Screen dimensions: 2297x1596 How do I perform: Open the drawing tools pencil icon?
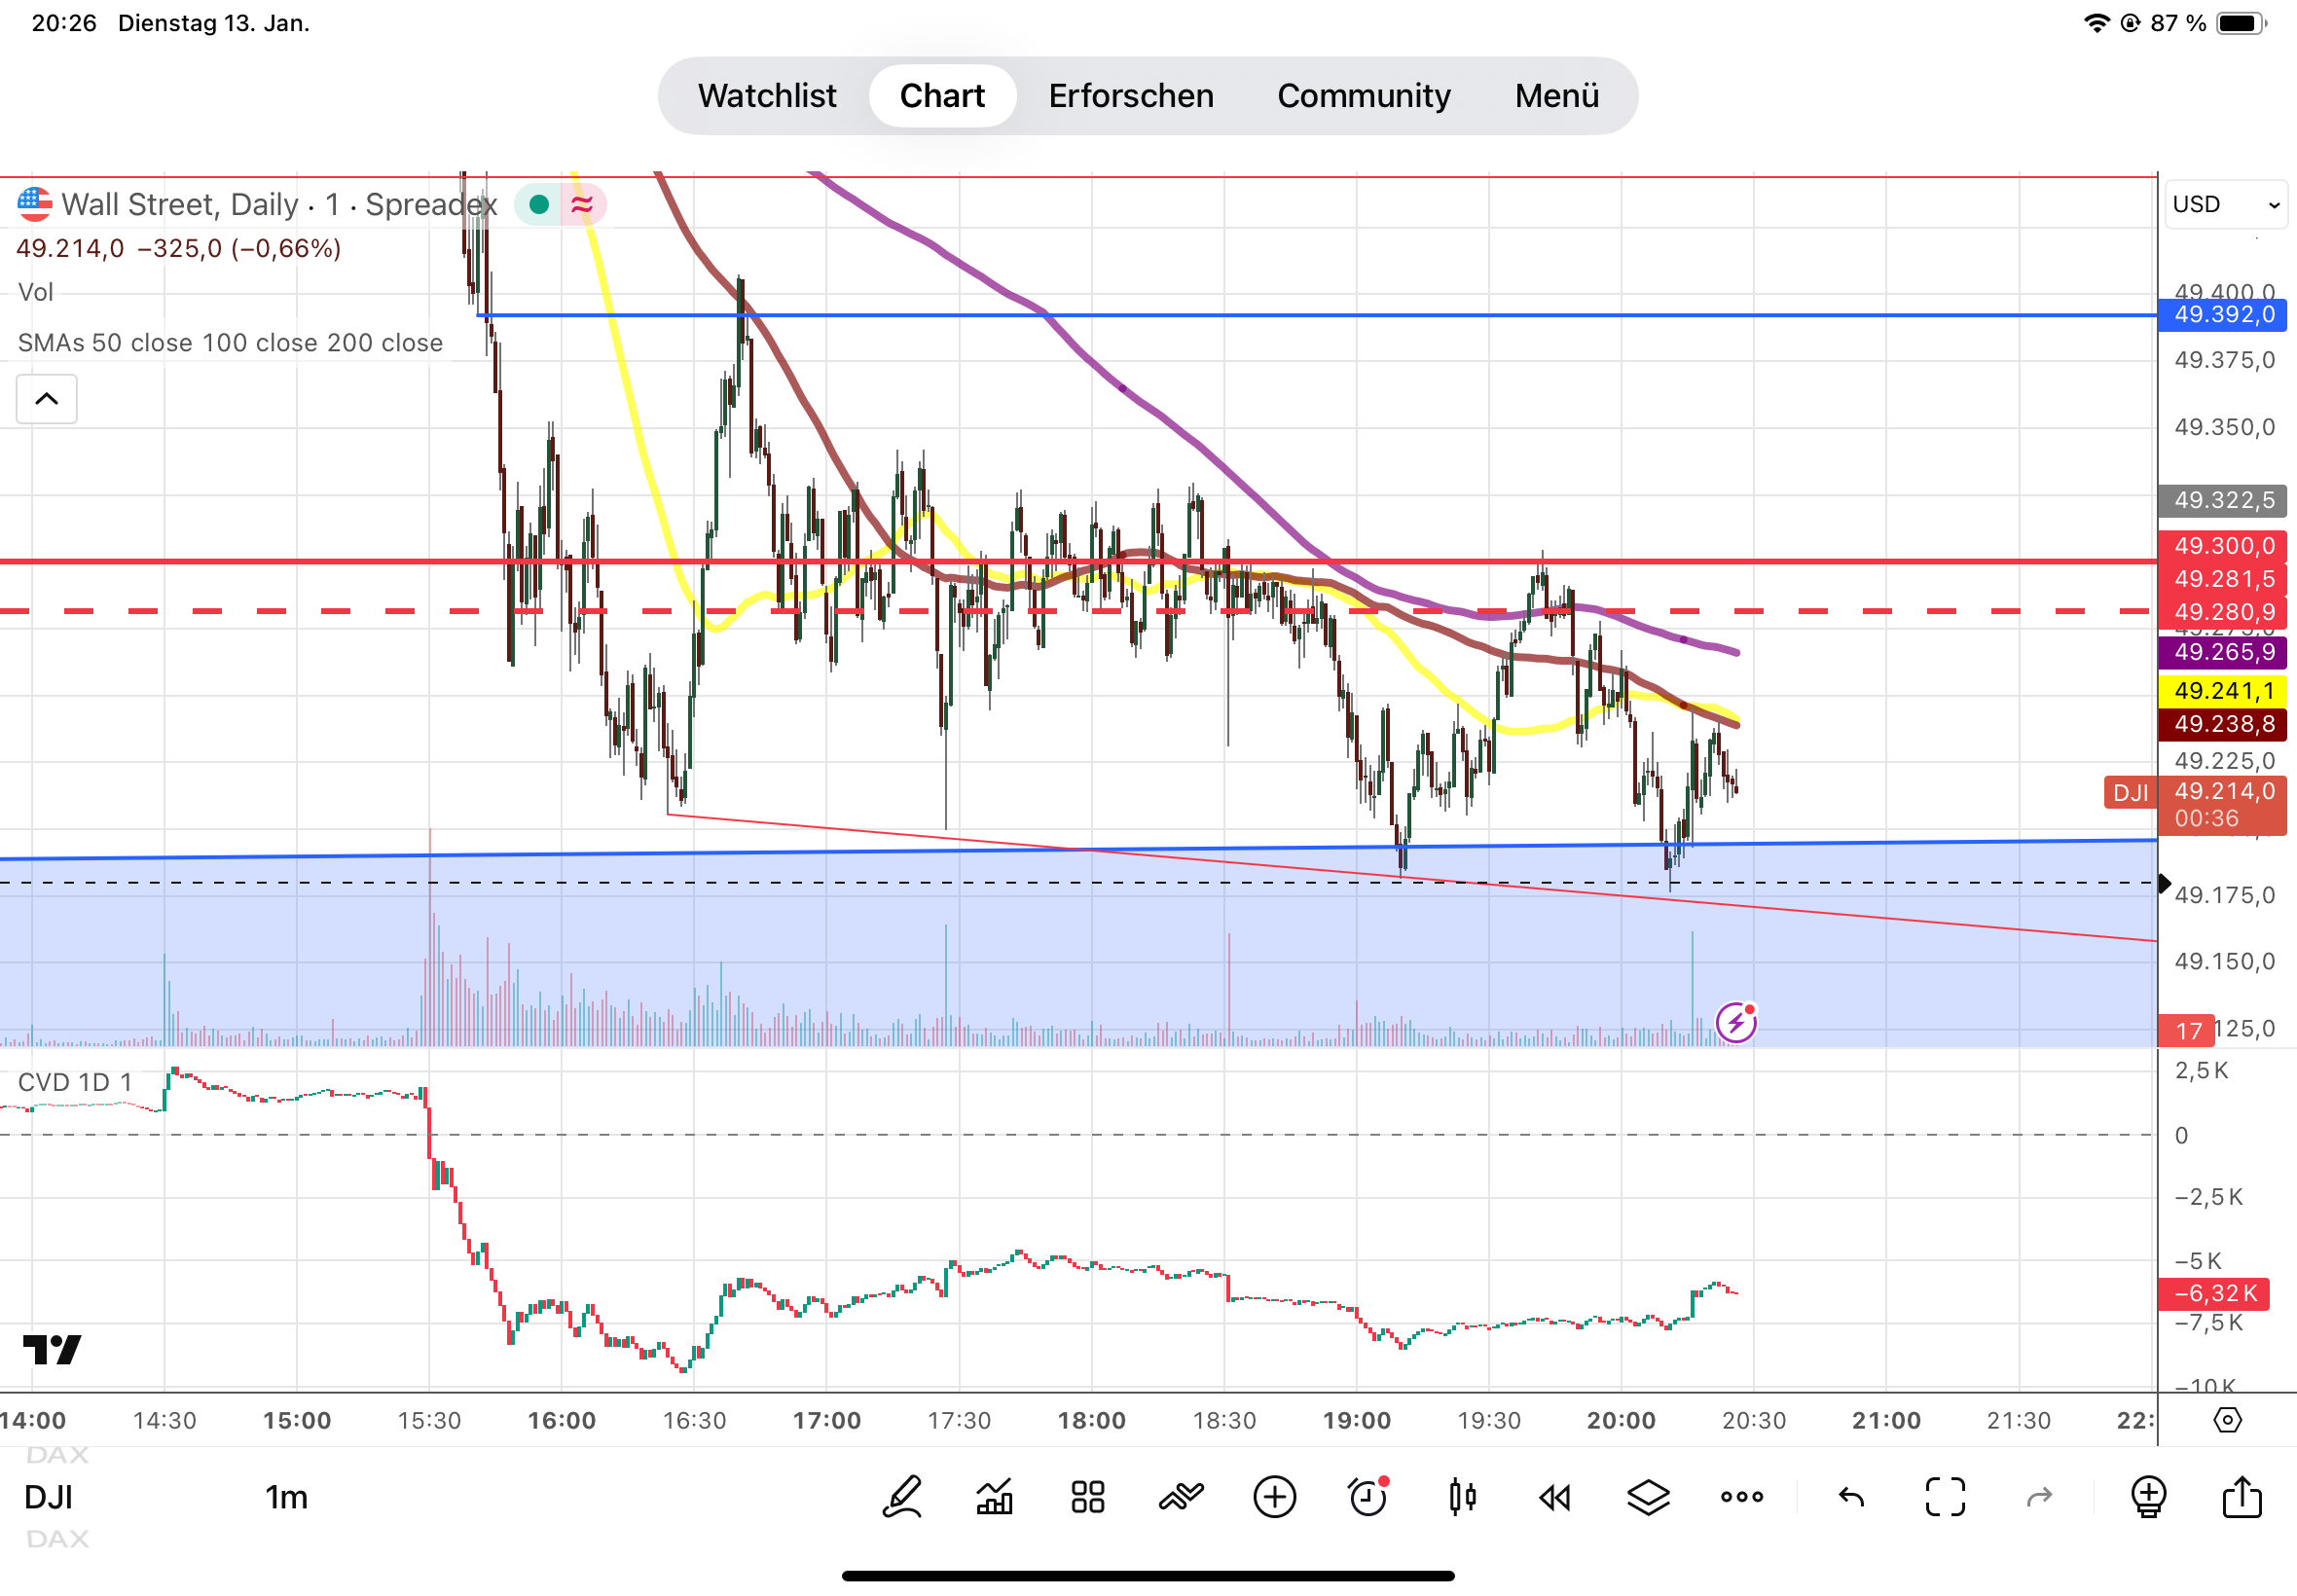[x=901, y=1497]
